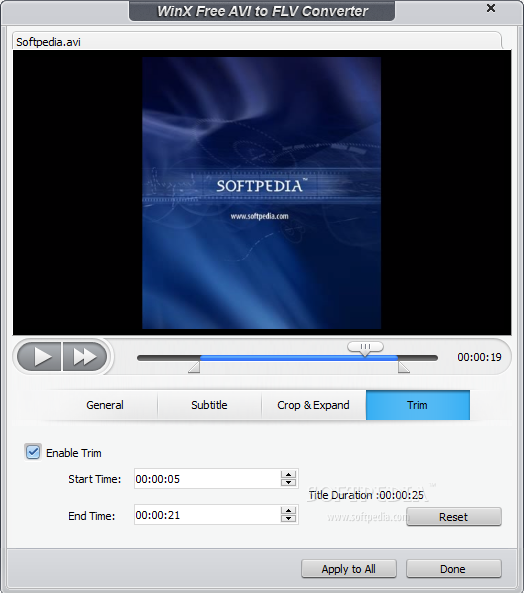Click the trim end marker triangle
Image resolution: width=524 pixels, height=593 pixels.
pos(404,367)
